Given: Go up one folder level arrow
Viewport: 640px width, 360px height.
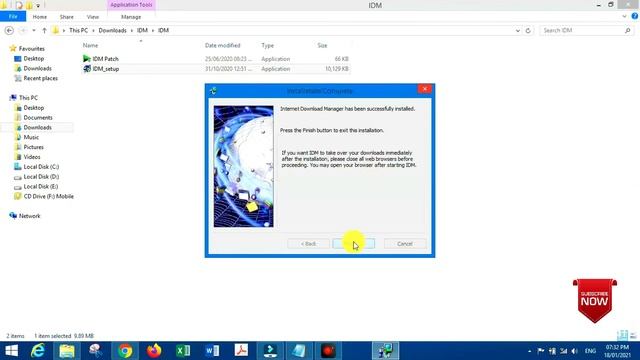Looking at the screenshot, I should tap(44, 31).
